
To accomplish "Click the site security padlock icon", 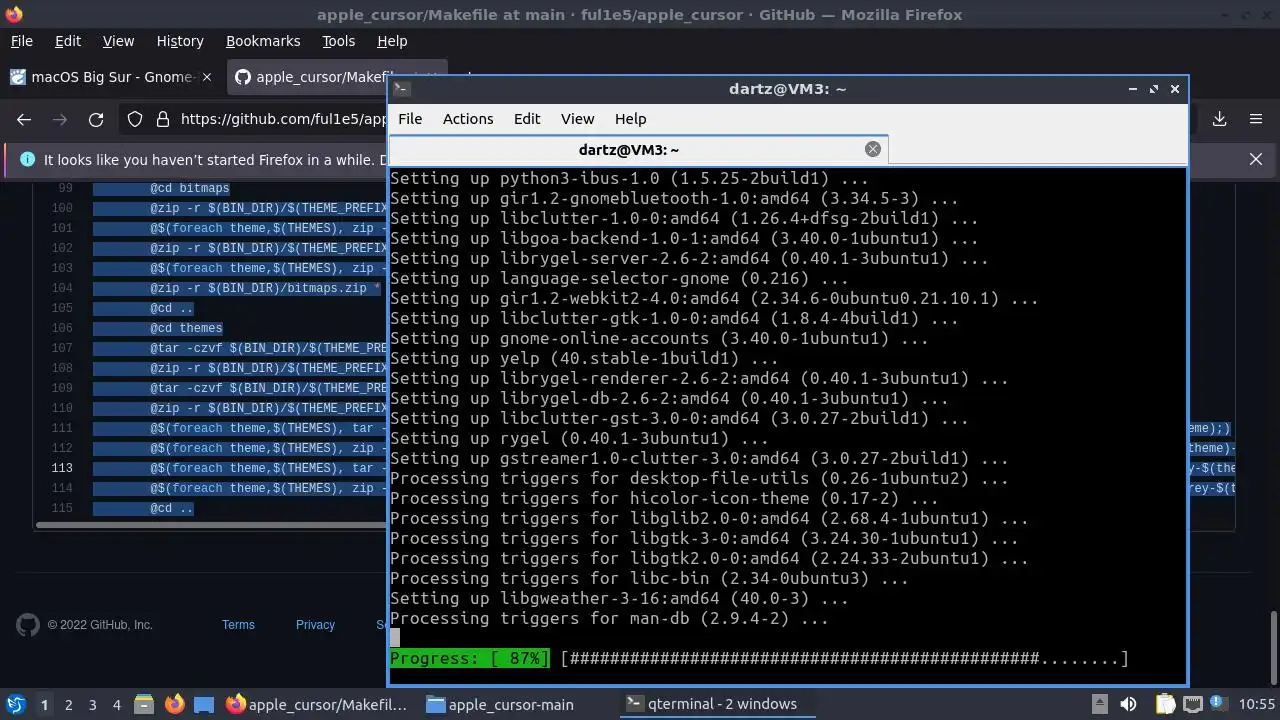I will pos(162,119).
